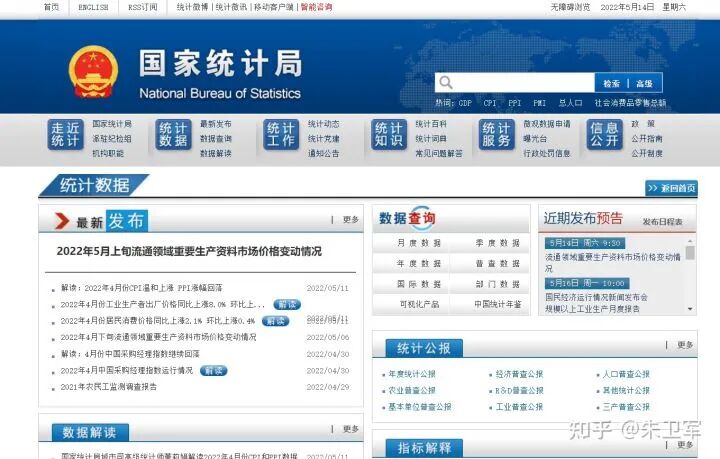This screenshot has height=459, width=720.
Task: Open 2021年农民工监测调查报告
Action: click(x=108, y=387)
